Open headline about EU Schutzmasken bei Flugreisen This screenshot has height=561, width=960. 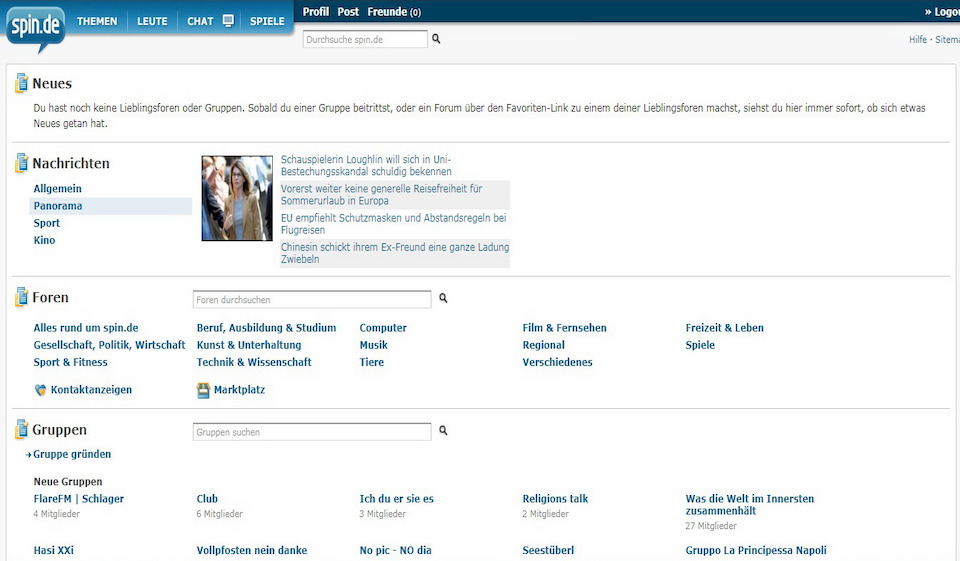pyautogui.click(x=394, y=224)
